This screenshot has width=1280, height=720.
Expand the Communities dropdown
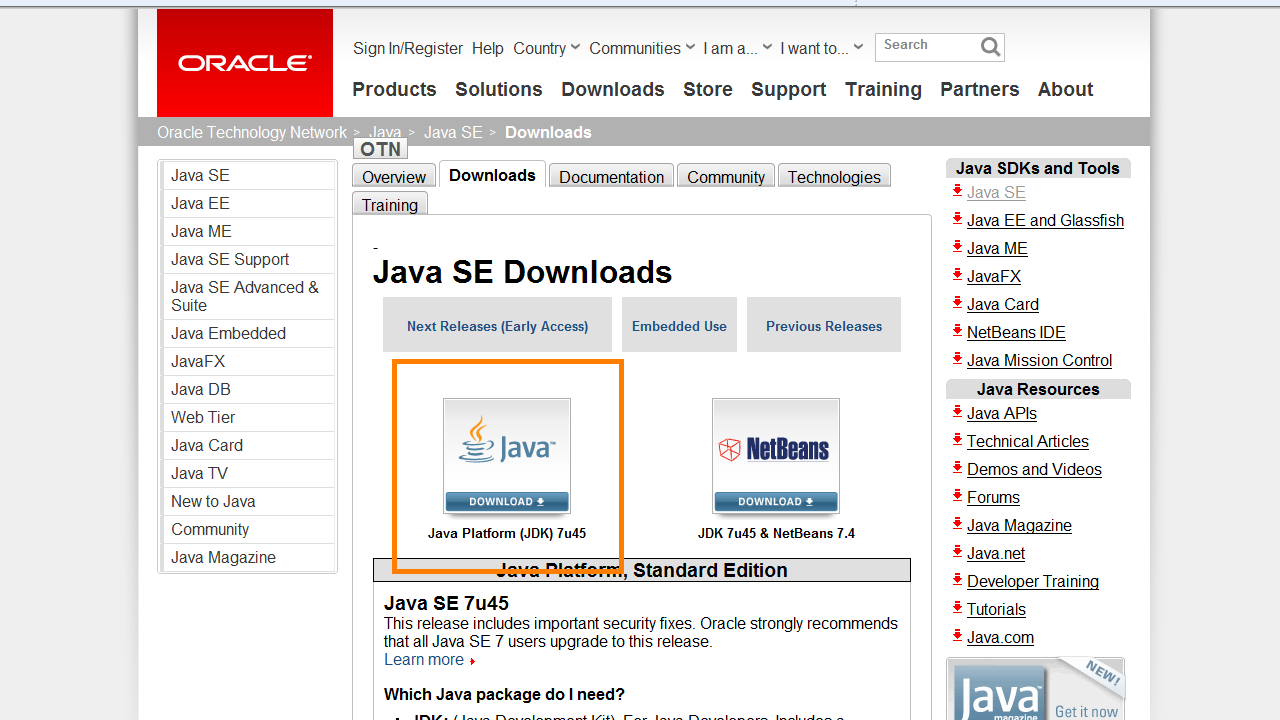coord(641,48)
